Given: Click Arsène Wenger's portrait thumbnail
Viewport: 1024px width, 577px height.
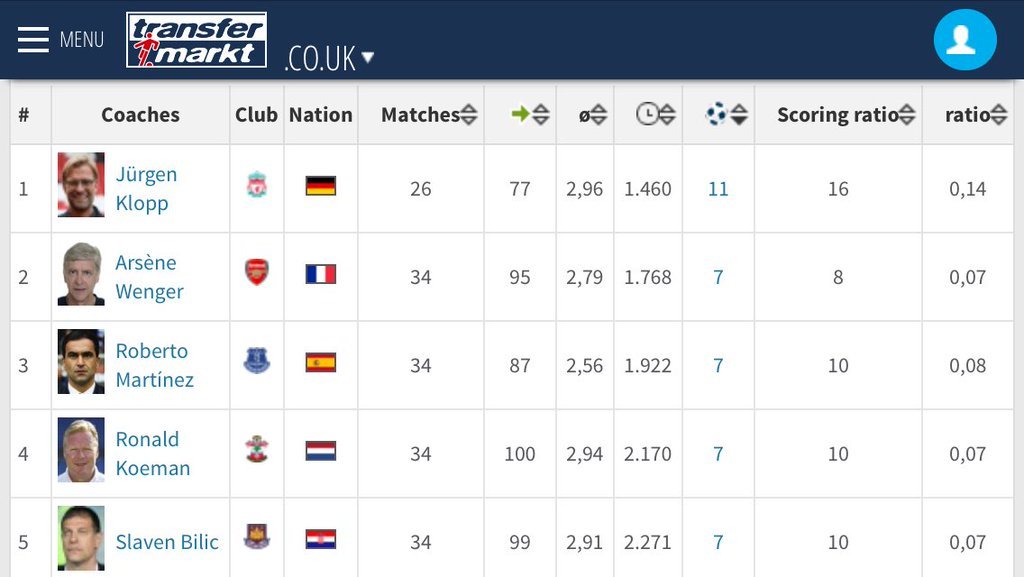Looking at the screenshot, I should click(81, 273).
